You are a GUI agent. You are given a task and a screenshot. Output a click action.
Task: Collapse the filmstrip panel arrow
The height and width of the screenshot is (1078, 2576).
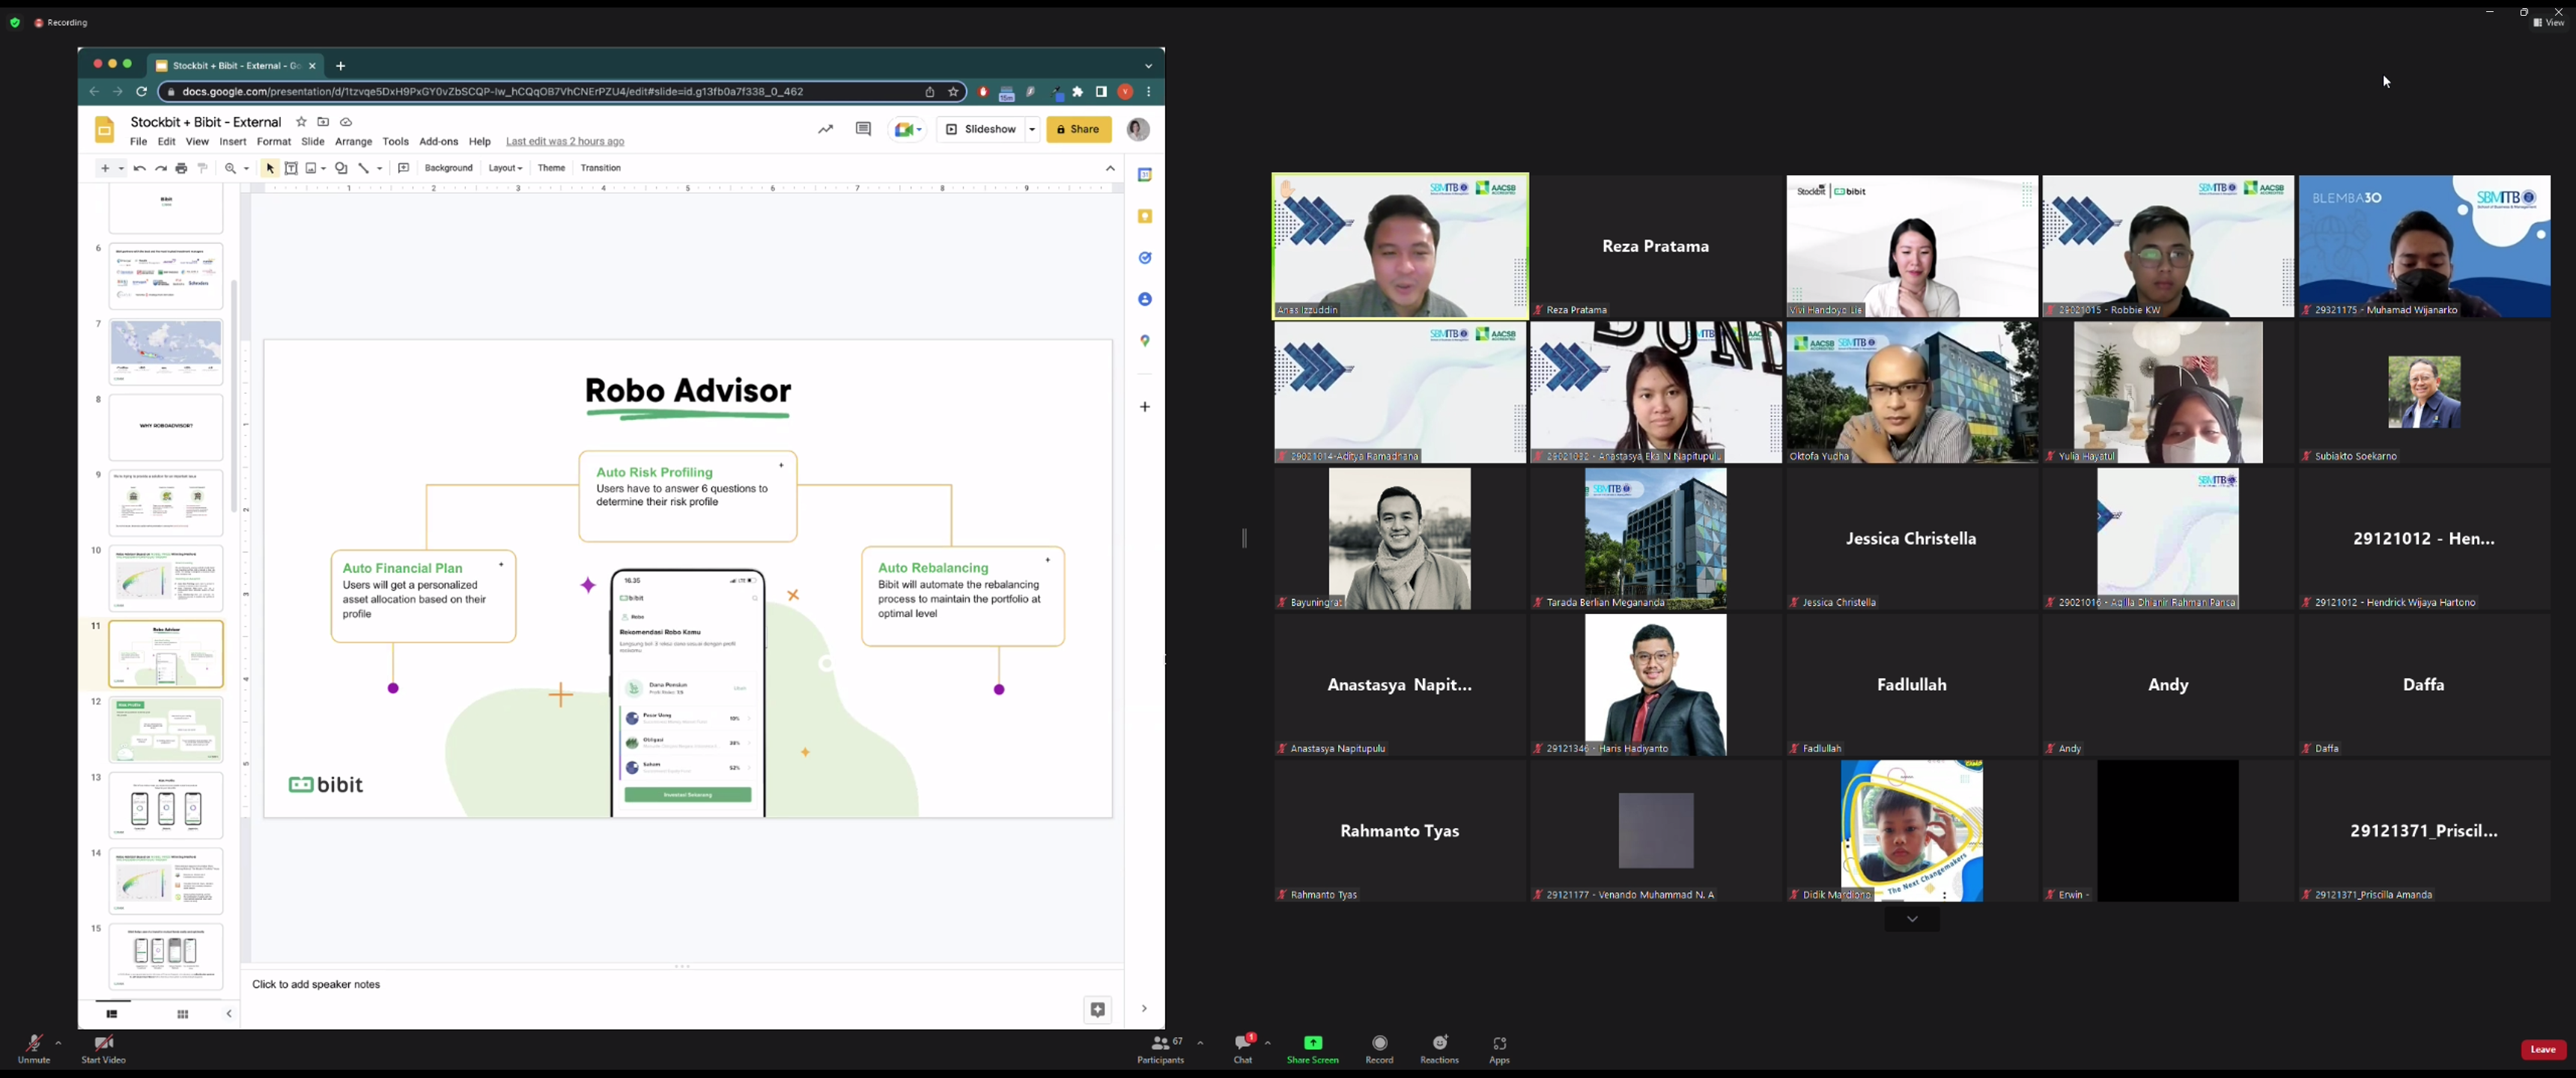tap(229, 1014)
